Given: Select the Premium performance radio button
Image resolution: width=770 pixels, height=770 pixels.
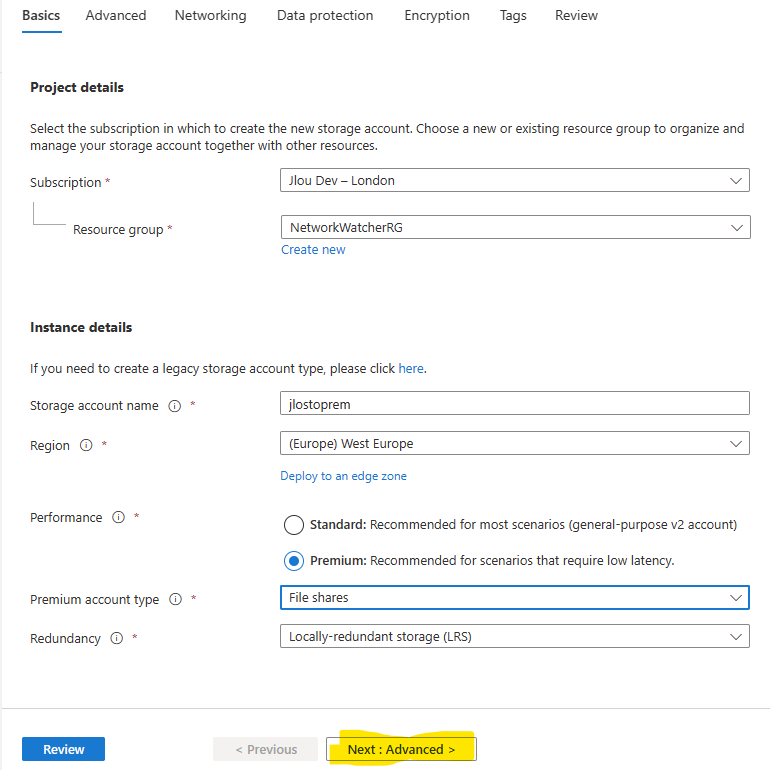Looking at the screenshot, I should pyautogui.click(x=294, y=561).
